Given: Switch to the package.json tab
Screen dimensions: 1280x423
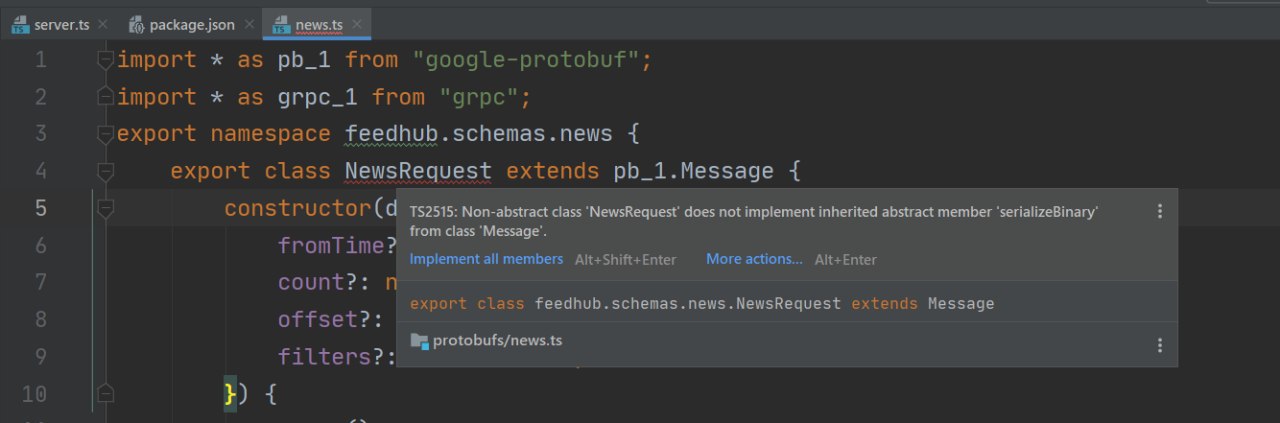Looking at the screenshot, I should click(190, 24).
